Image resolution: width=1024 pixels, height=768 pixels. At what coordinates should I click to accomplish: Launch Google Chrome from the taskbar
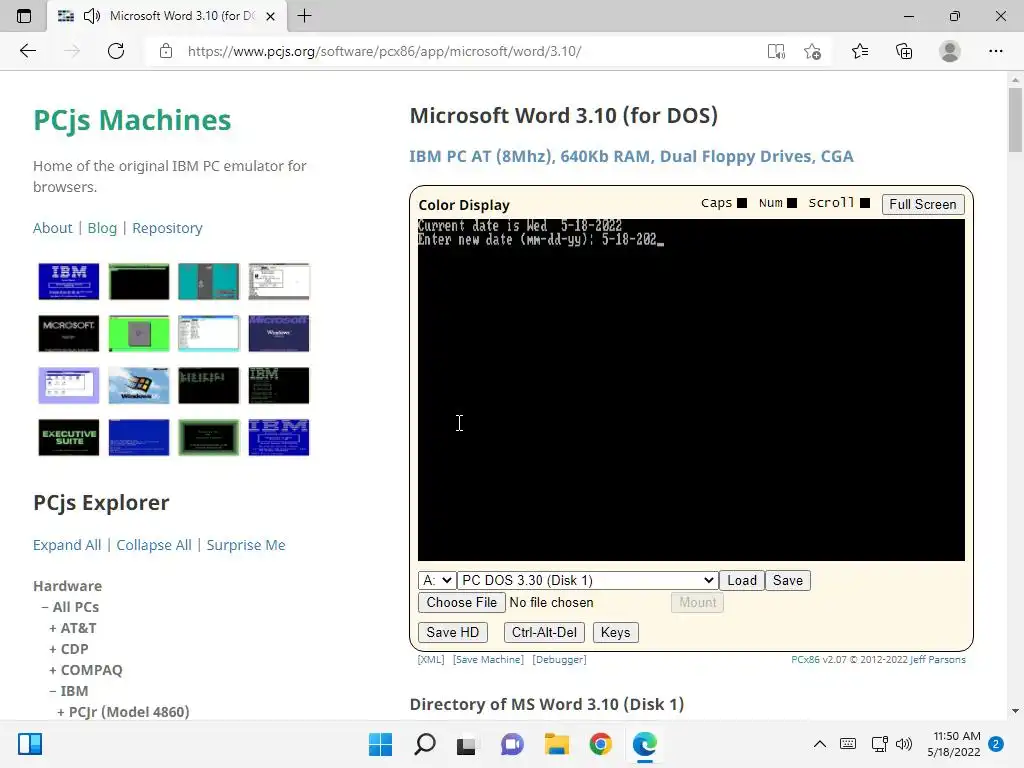point(600,744)
